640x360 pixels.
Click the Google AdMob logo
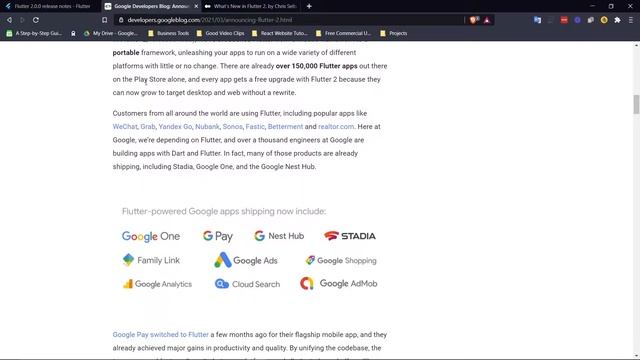(x=338, y=283)
